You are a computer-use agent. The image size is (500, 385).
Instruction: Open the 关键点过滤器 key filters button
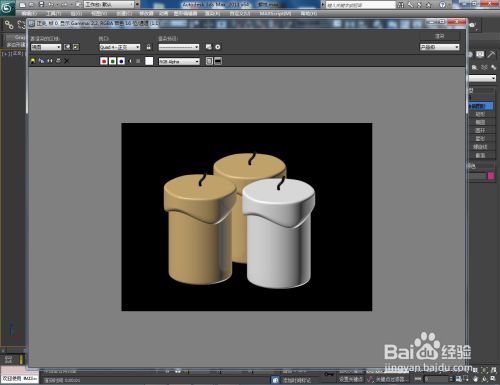point(387,379)
